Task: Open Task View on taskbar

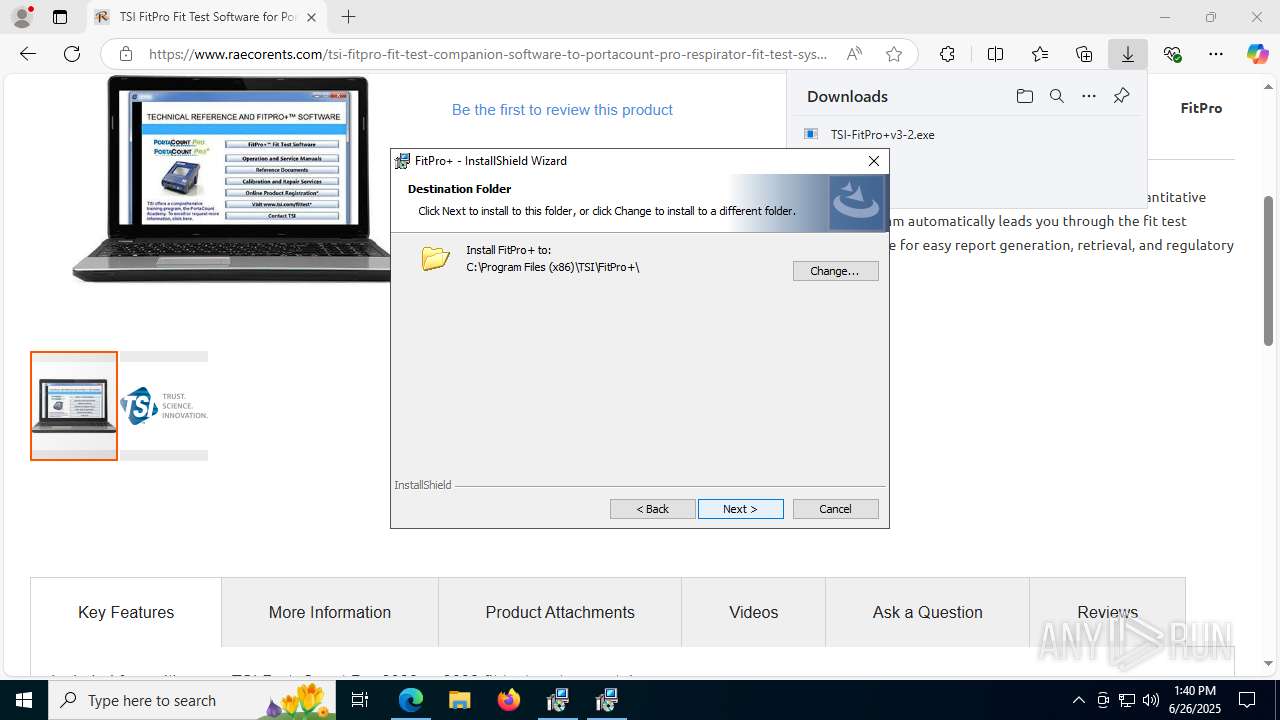Action: coord(360,700)
